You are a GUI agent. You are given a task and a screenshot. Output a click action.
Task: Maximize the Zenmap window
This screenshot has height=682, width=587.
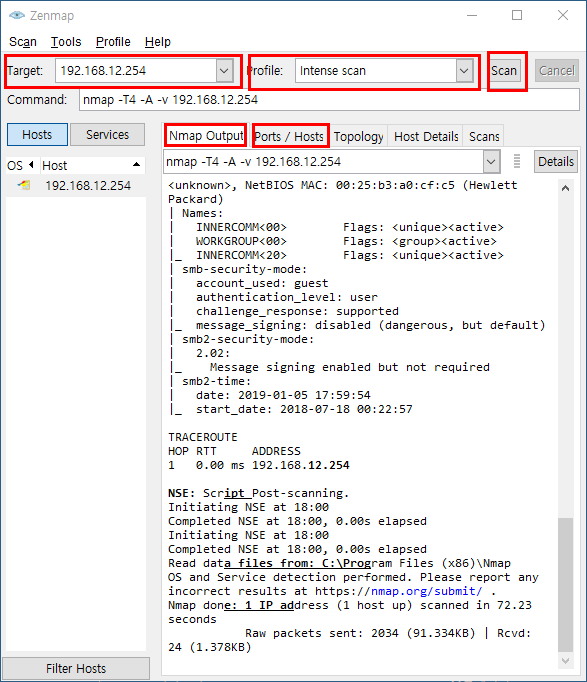coord(517,16)
